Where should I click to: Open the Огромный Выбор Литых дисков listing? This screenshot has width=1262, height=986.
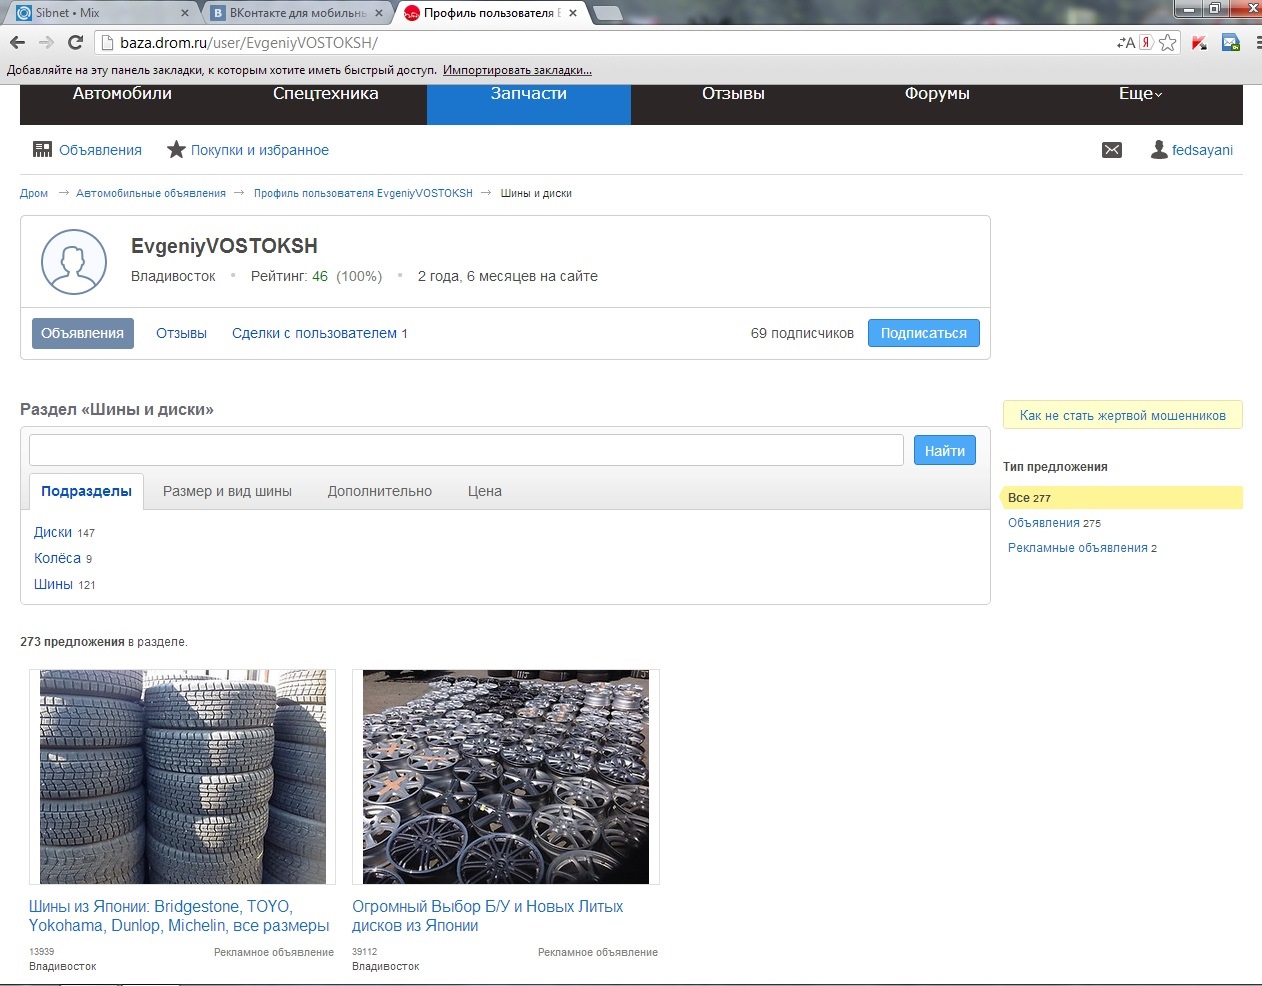coord(487,916)
